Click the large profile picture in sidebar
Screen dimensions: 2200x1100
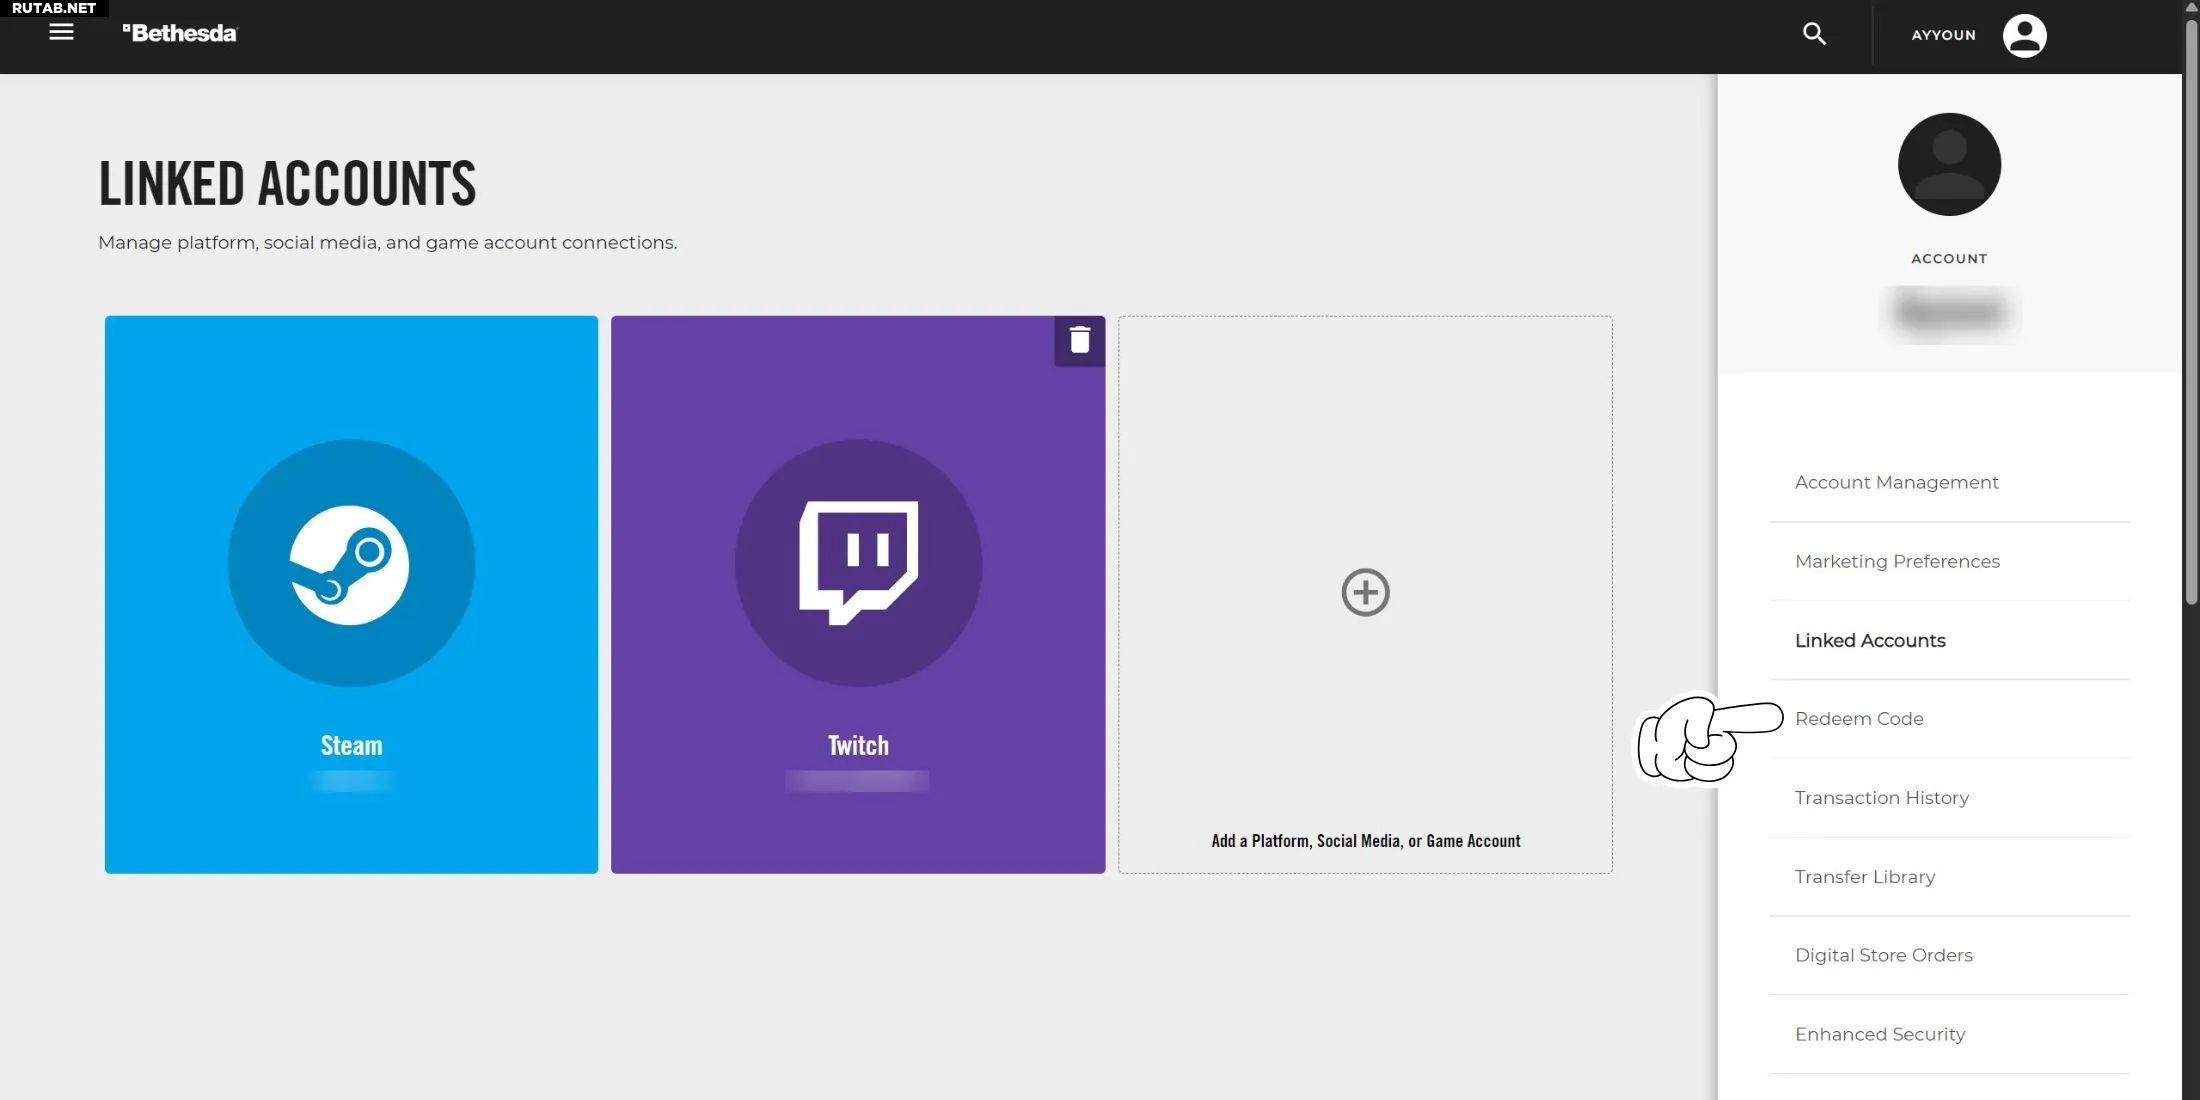tap(1949, 164)
